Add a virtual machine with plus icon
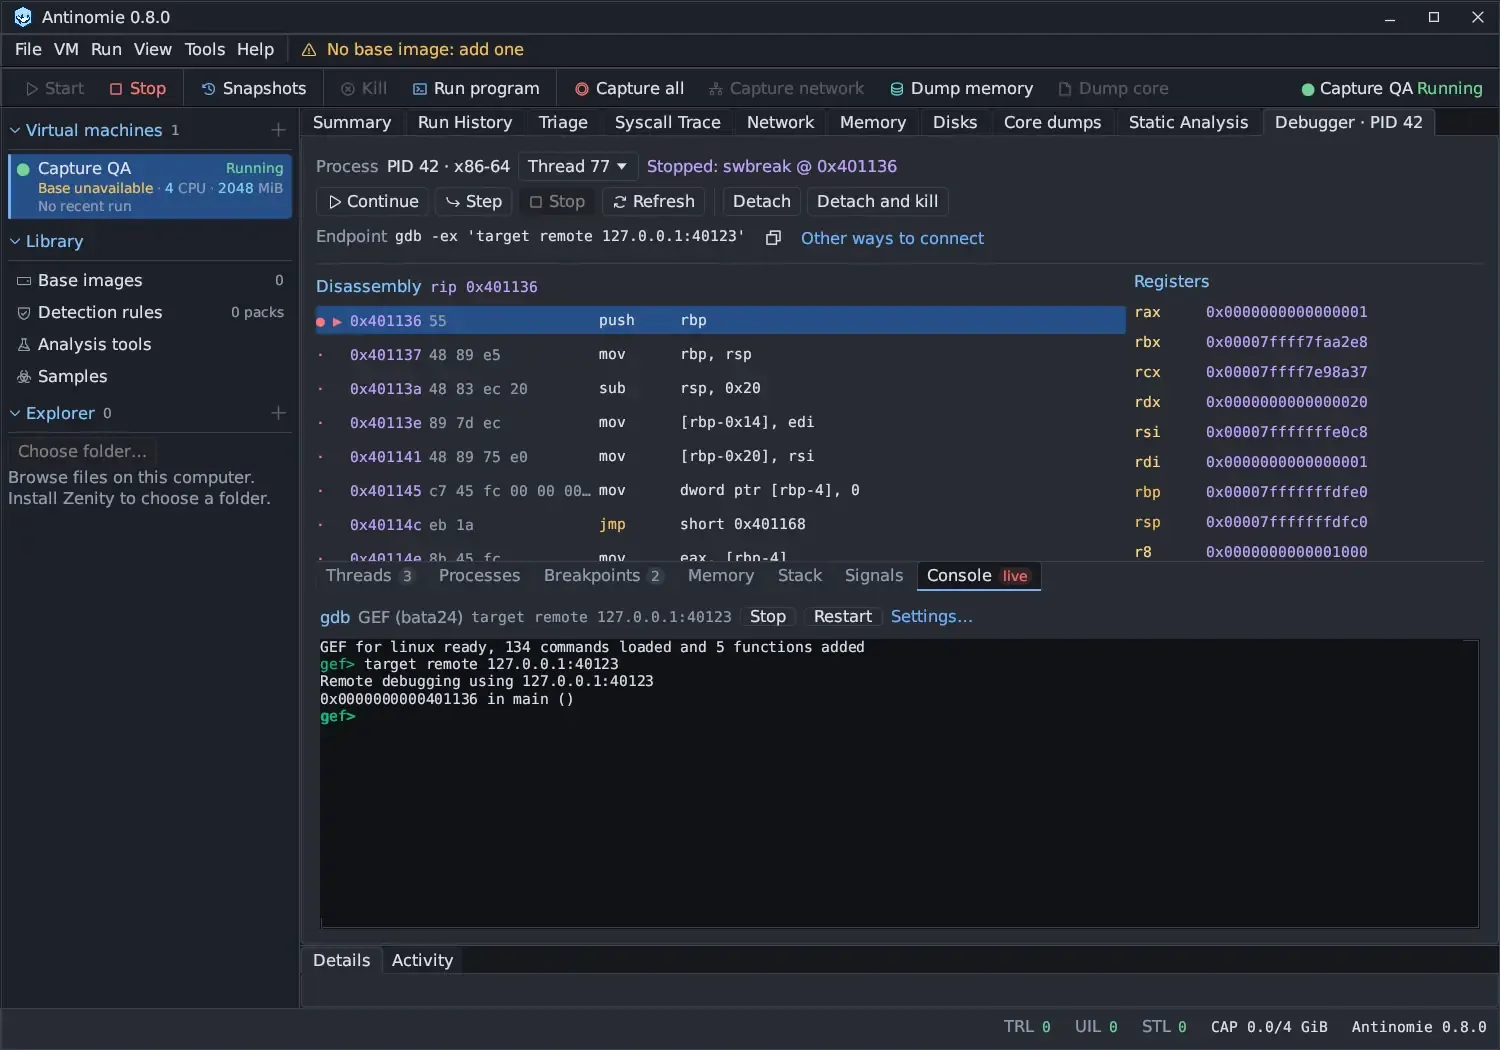Screen dimensions: 1500x1050 (x=279, y=130)
